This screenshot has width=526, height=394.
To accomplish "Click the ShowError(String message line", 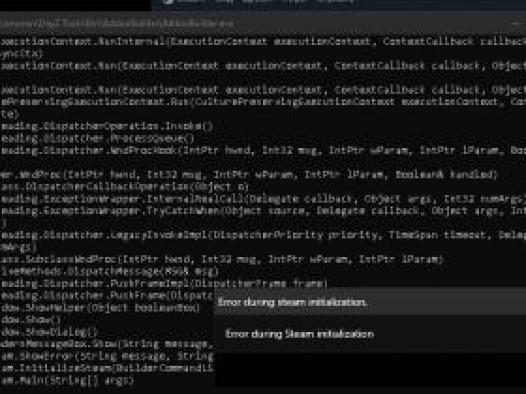I will pos(107,356).
